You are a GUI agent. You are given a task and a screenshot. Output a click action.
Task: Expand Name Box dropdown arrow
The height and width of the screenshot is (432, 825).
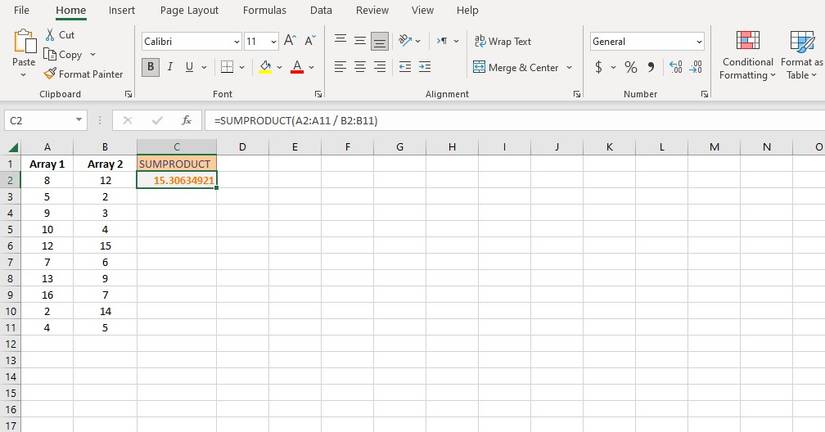coord(78,120)
